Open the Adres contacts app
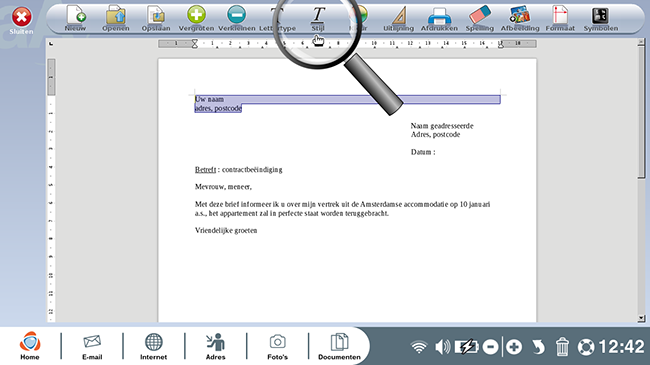Viewport: 650px width, 365px height. click(216, 346)
